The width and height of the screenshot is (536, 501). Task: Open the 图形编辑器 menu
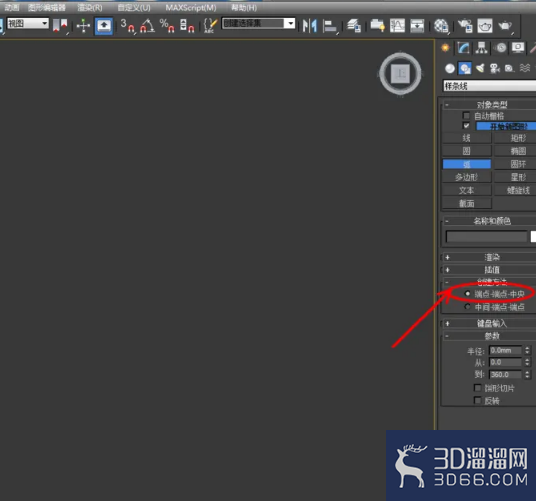point(46,8)
